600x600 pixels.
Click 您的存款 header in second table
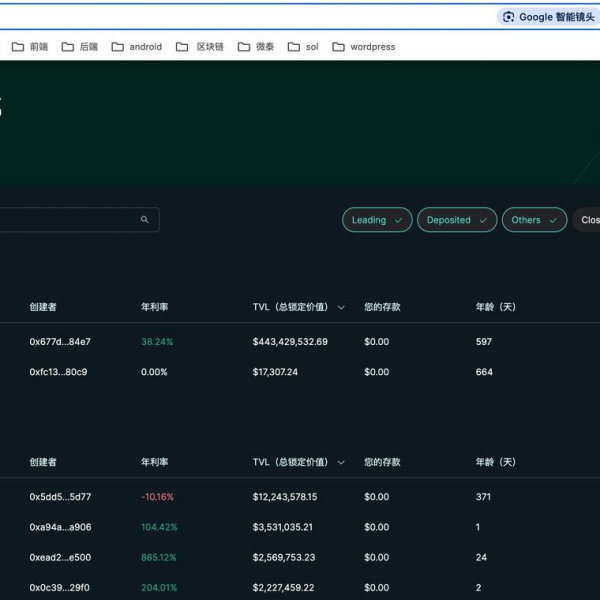click(x=382, y=462)
